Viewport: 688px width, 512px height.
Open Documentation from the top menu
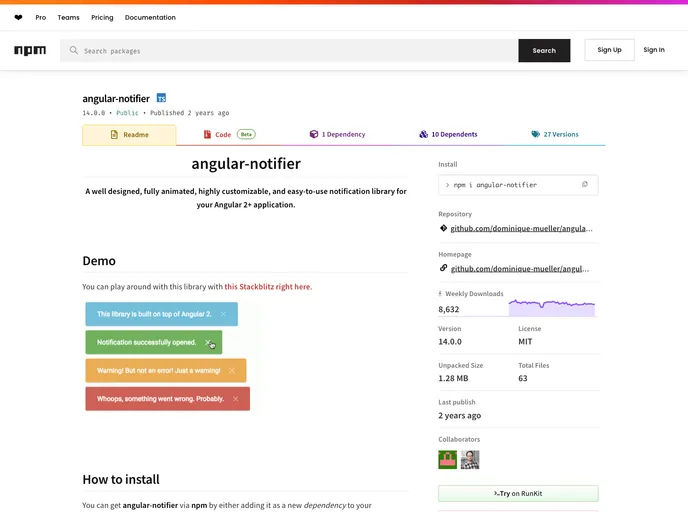click(x=150, y=18)
